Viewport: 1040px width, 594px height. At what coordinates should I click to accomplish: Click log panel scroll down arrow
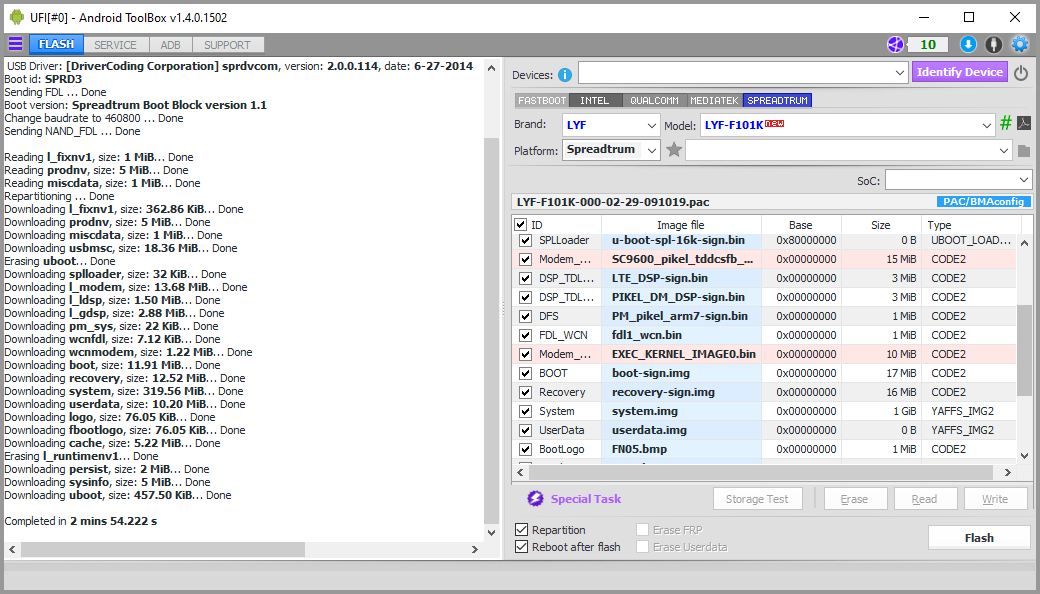(491, 532)
